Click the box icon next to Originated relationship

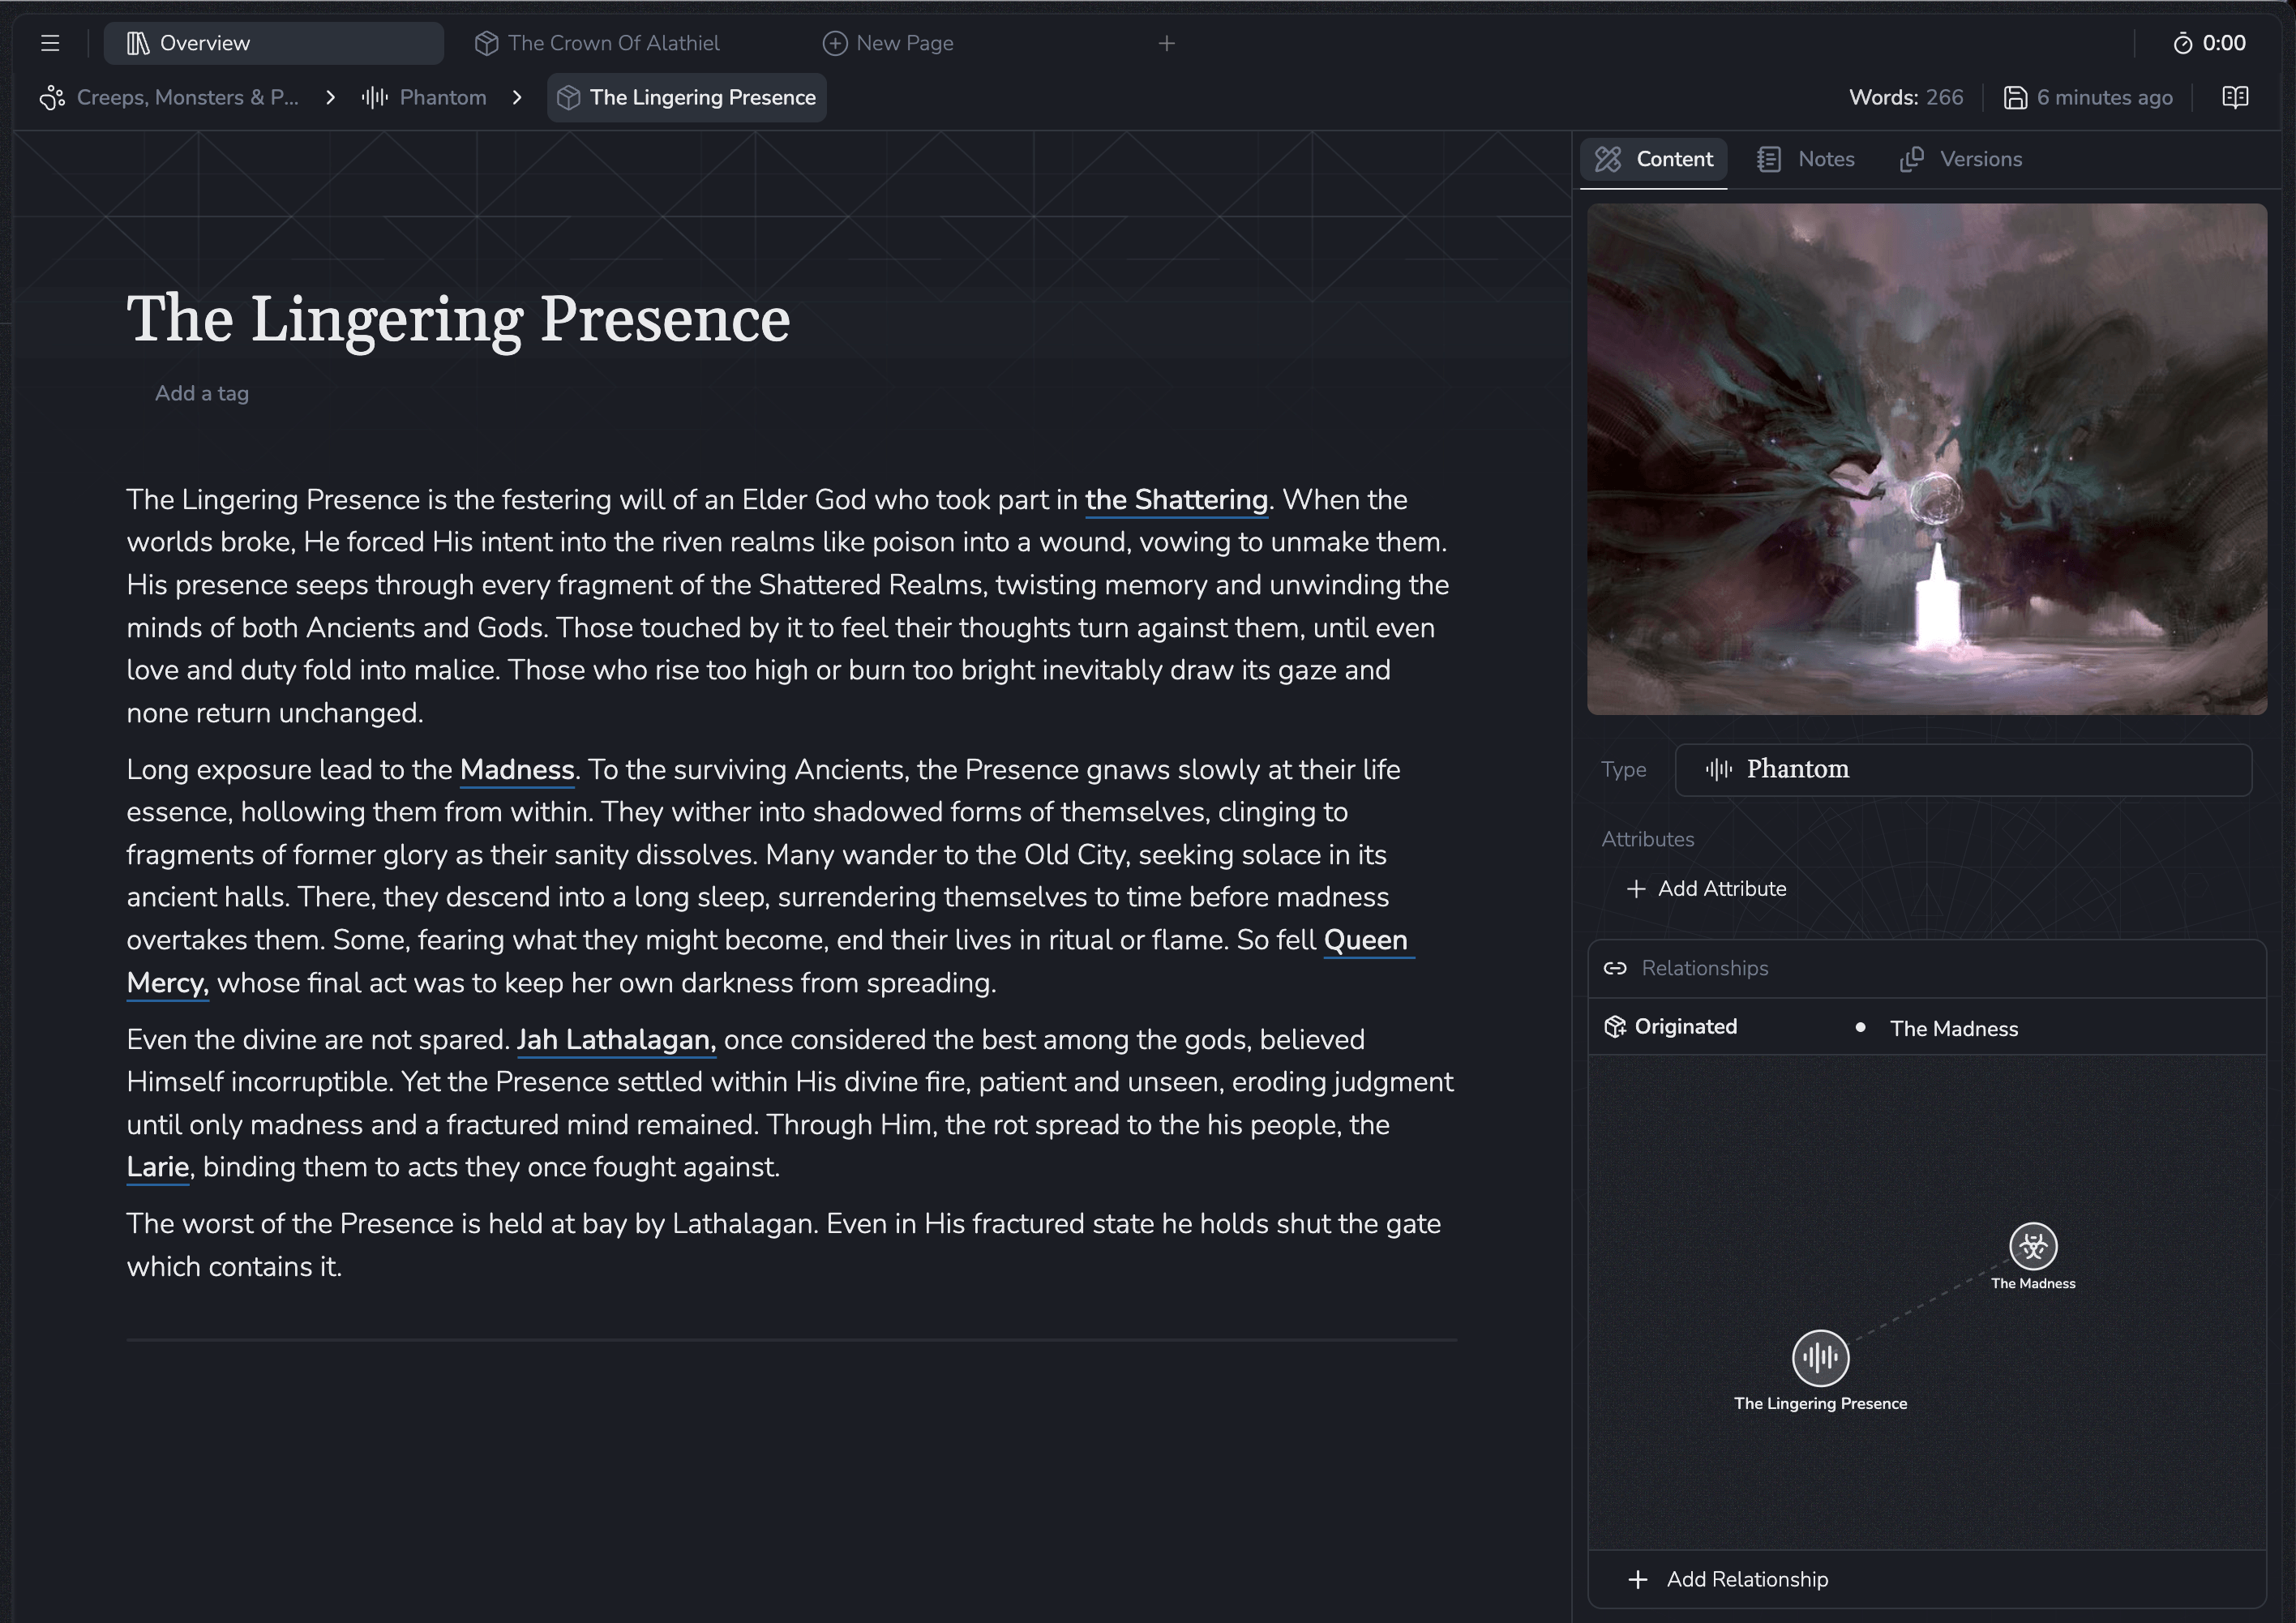pos(1615,1026)
